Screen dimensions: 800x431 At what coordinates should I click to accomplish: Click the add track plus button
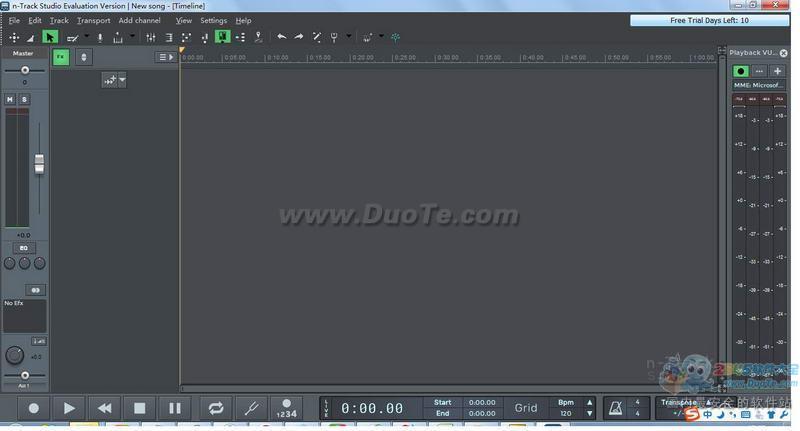point(110,80)
